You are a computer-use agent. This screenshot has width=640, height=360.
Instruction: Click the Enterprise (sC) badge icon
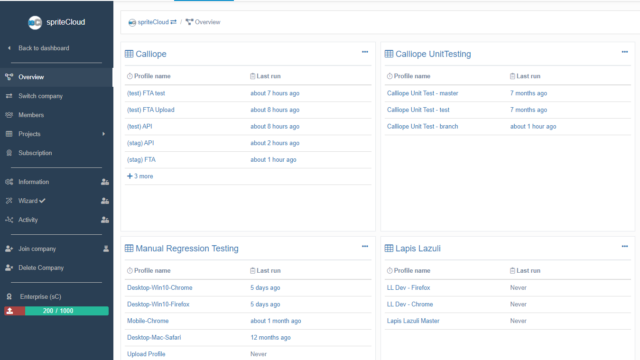pyautogui.click(x=9, y=297)
